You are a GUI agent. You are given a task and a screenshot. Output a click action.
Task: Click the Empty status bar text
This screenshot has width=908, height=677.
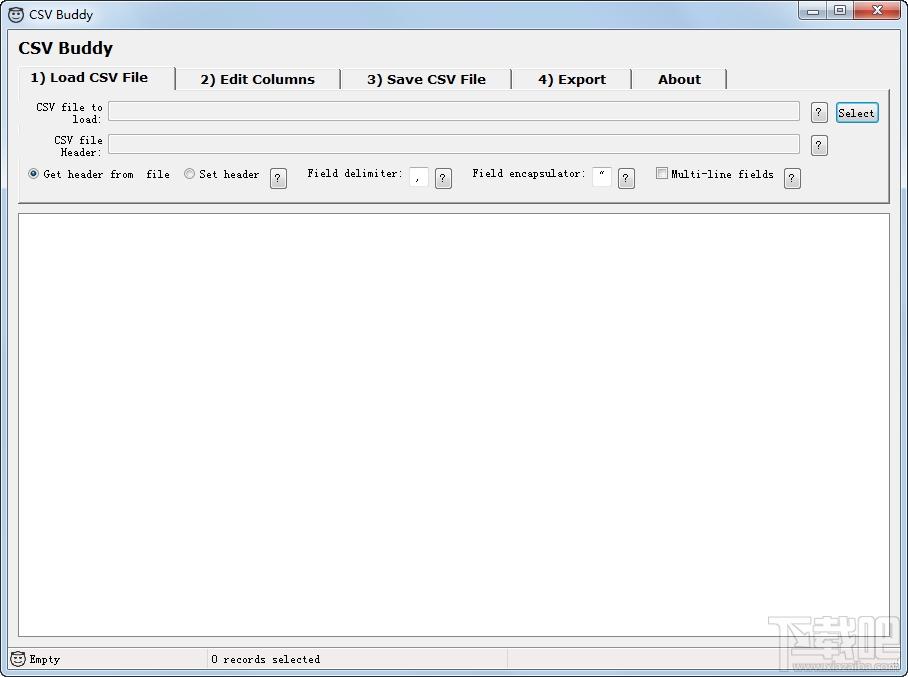point(45,659)
